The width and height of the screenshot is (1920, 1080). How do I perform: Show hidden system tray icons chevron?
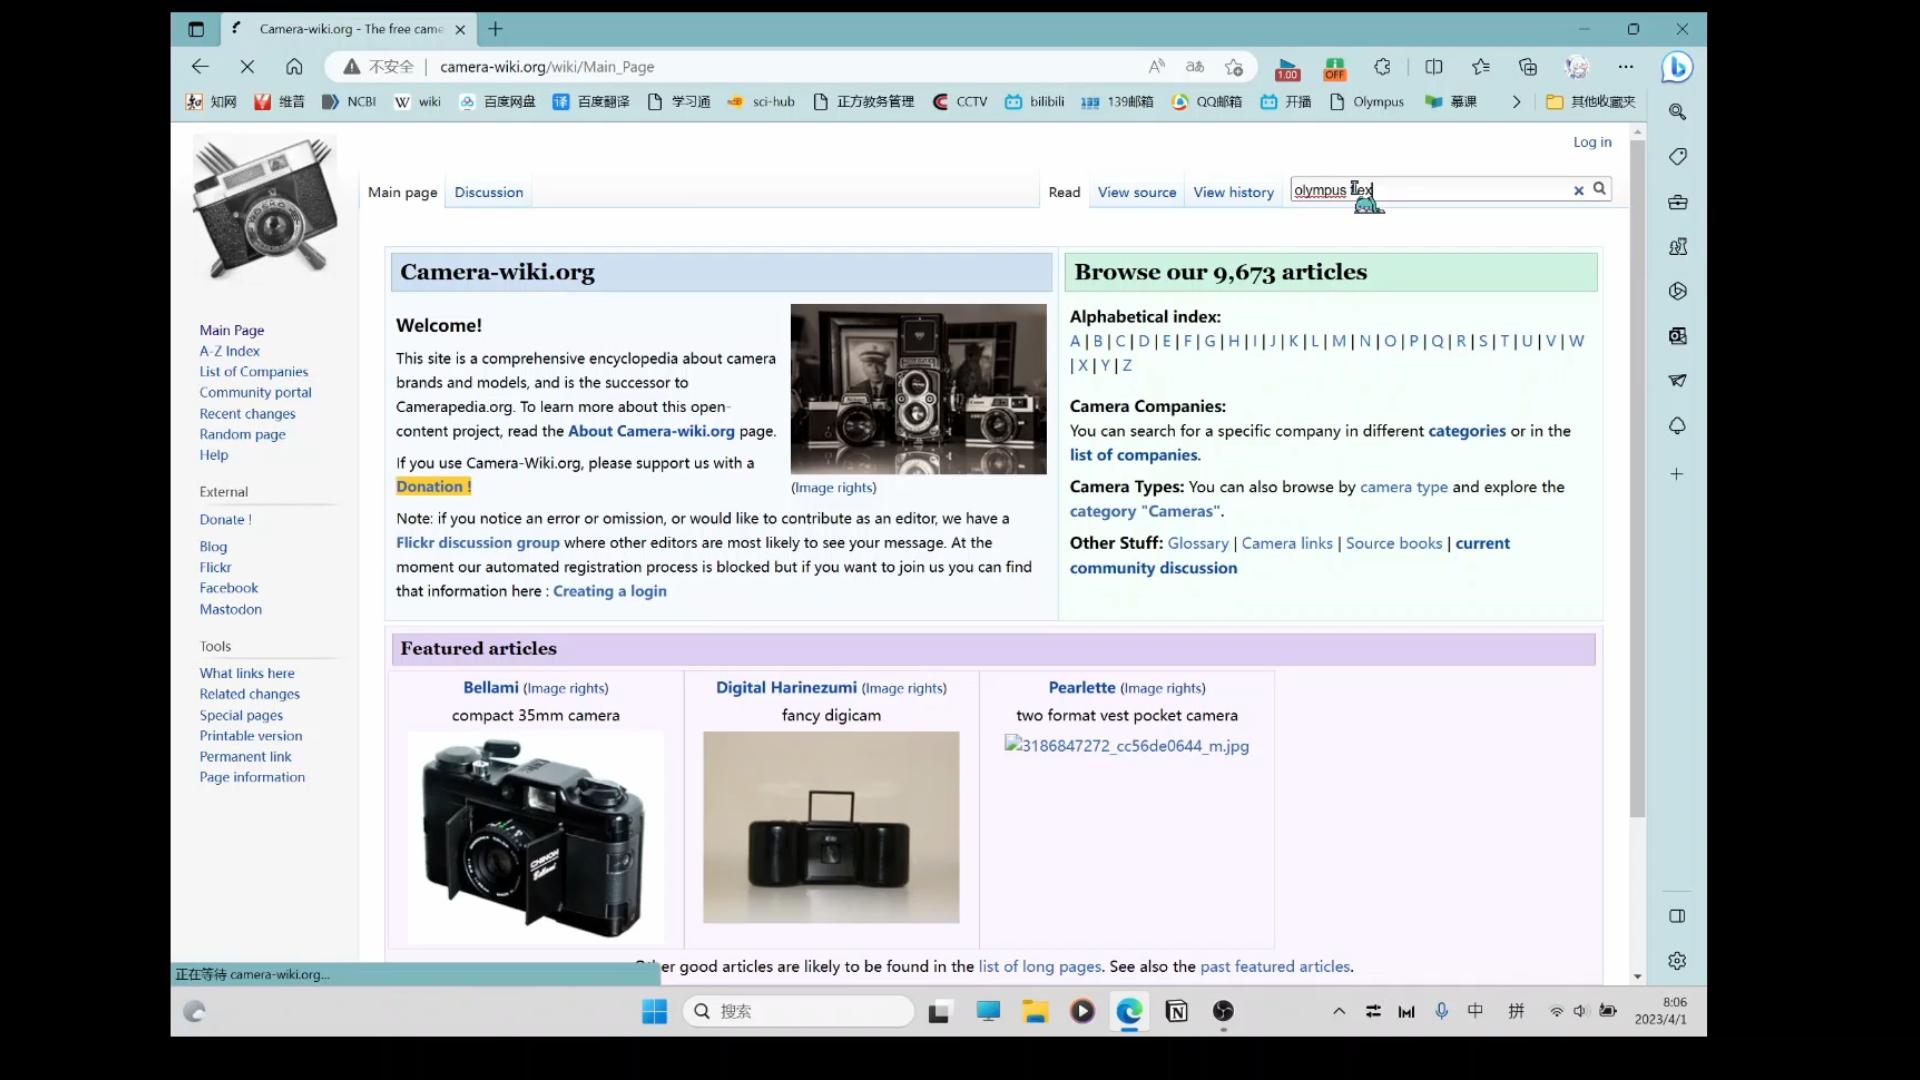click(1339, 1011)
